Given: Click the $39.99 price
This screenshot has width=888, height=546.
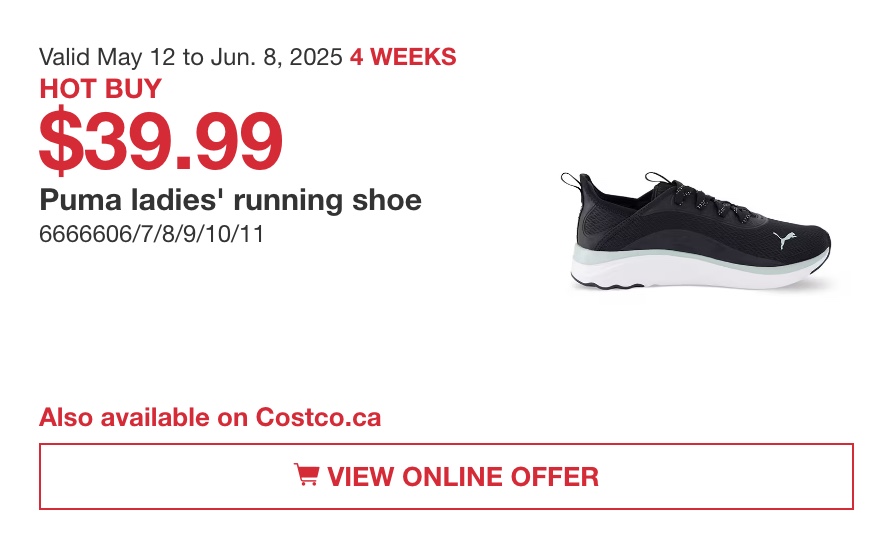Looking at the screenshot, I should [161, 140].
